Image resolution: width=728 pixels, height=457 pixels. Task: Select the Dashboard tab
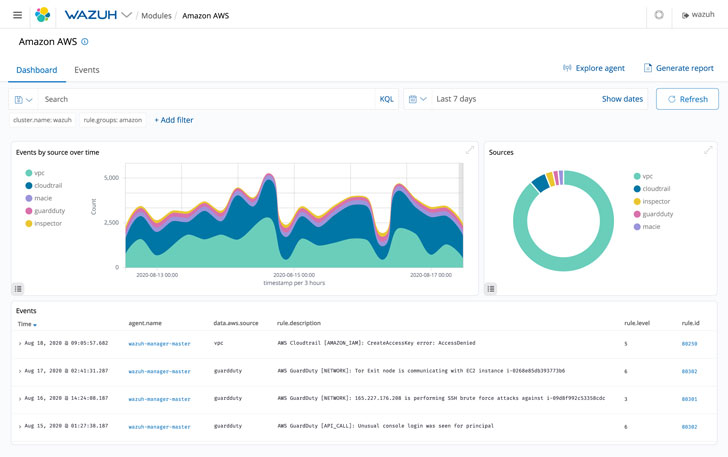click(36, 70)
